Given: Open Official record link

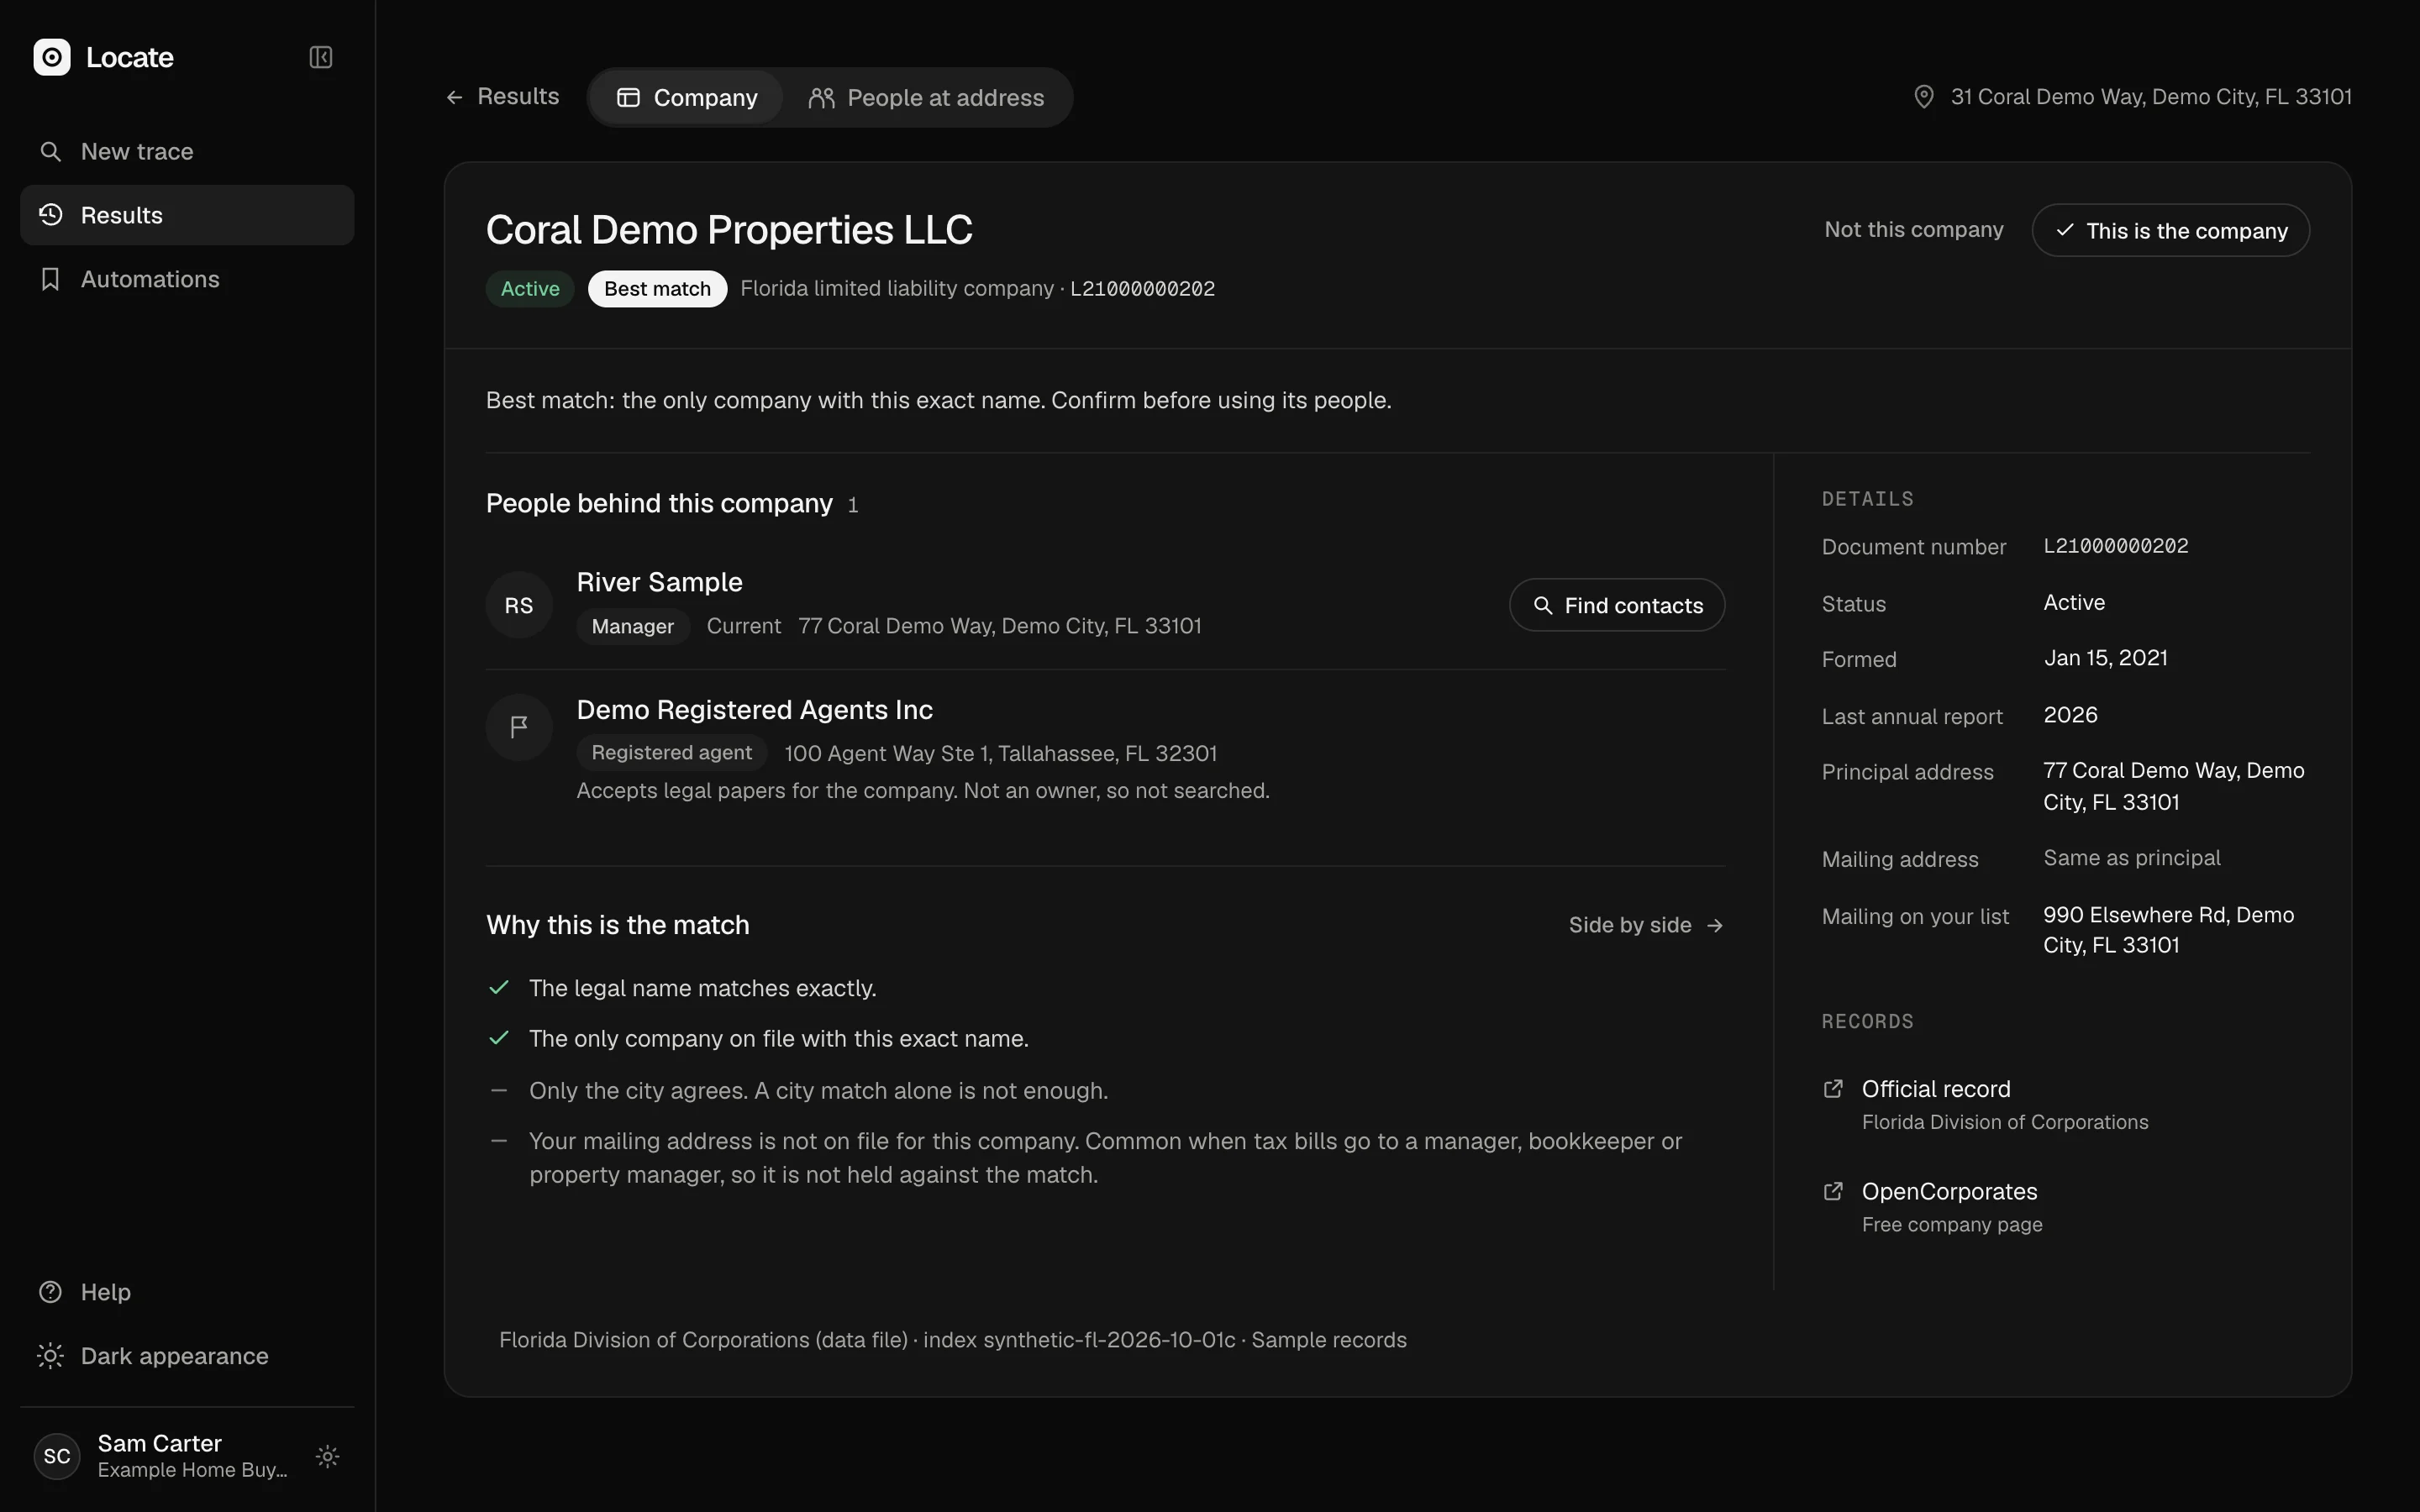Looking at the screenshot, I should [x=1935, y=1089].
